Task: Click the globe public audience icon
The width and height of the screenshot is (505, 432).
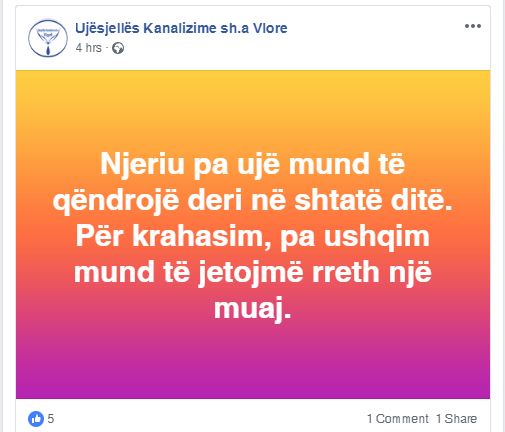Action: point(118,48)
